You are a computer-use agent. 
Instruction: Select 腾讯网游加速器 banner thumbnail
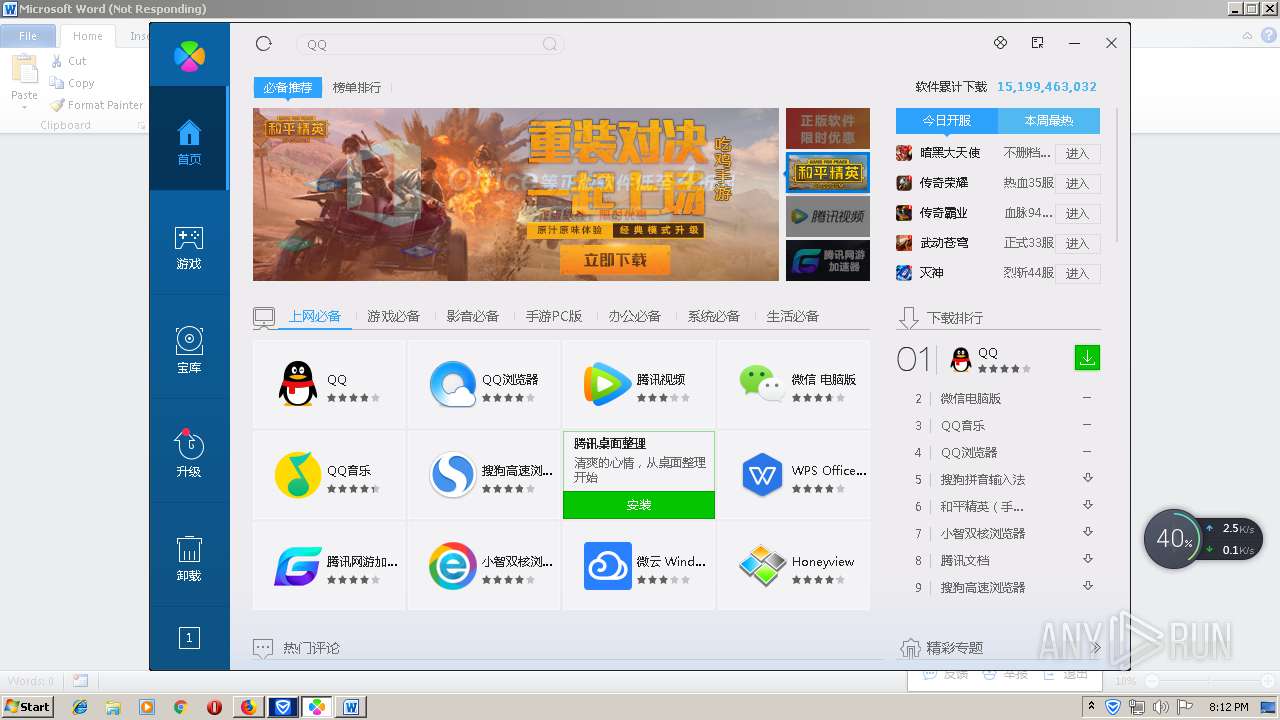(828, 260)
